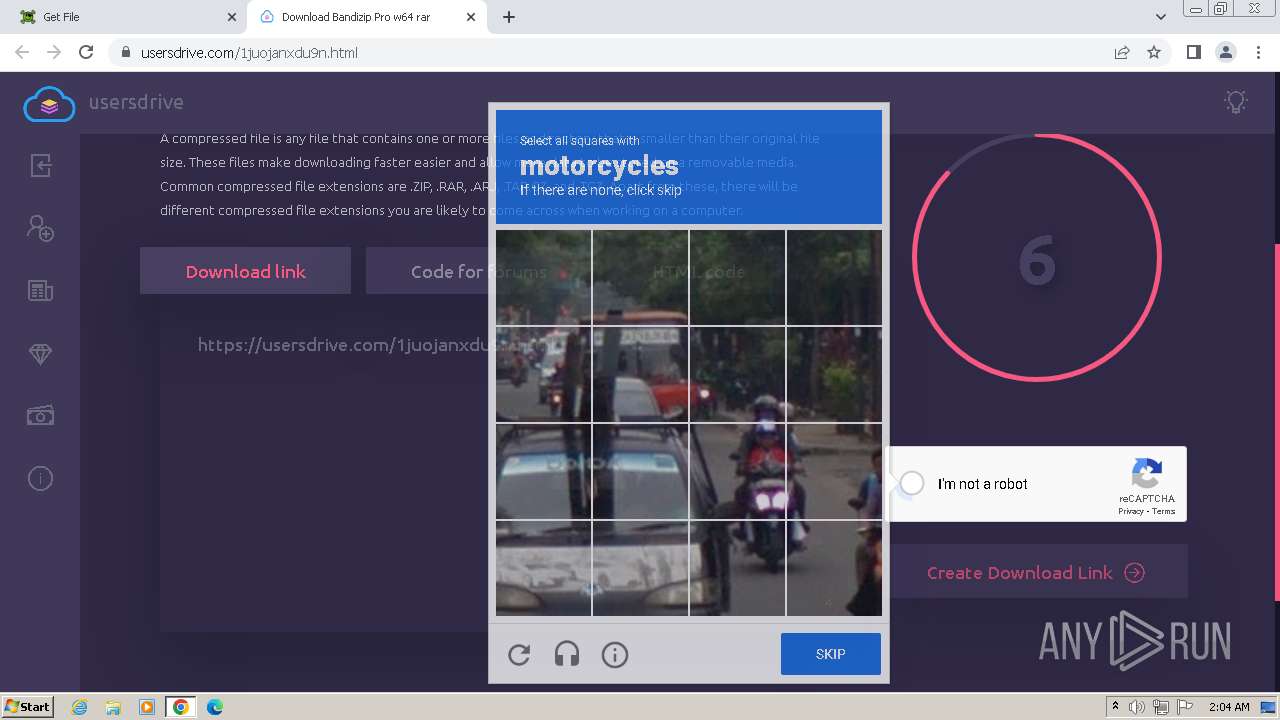This screenshot has height=720, width=1280.
Task: Reload the current page
Action: point(86,52)
